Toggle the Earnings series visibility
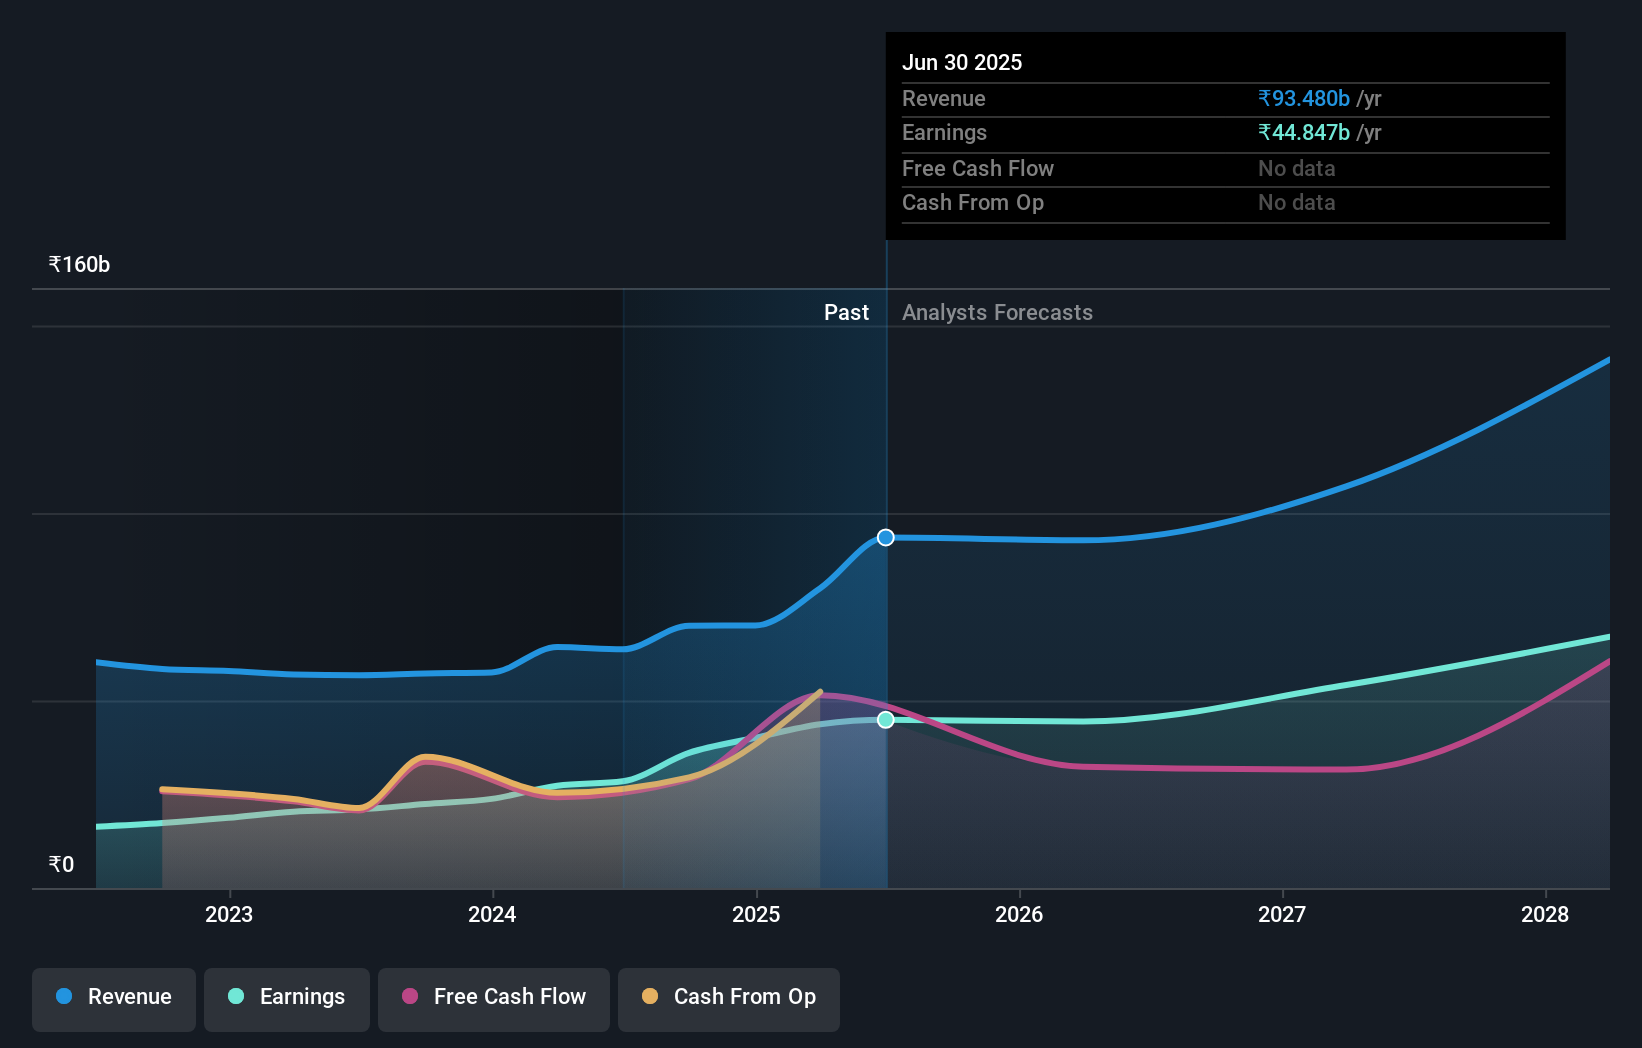 click(x=287, y=999)
